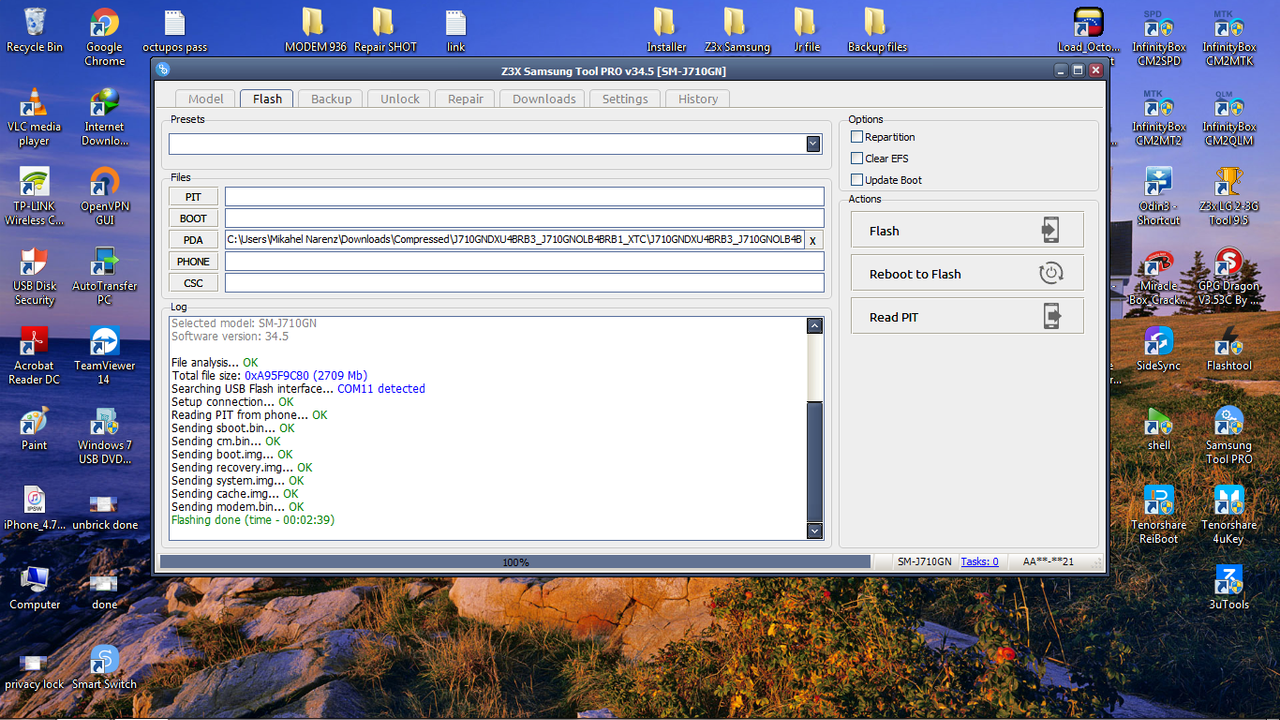Open OpenVPN GUI shortcut
Screen dimensions: 1280x720
click(x=104, y=196)
